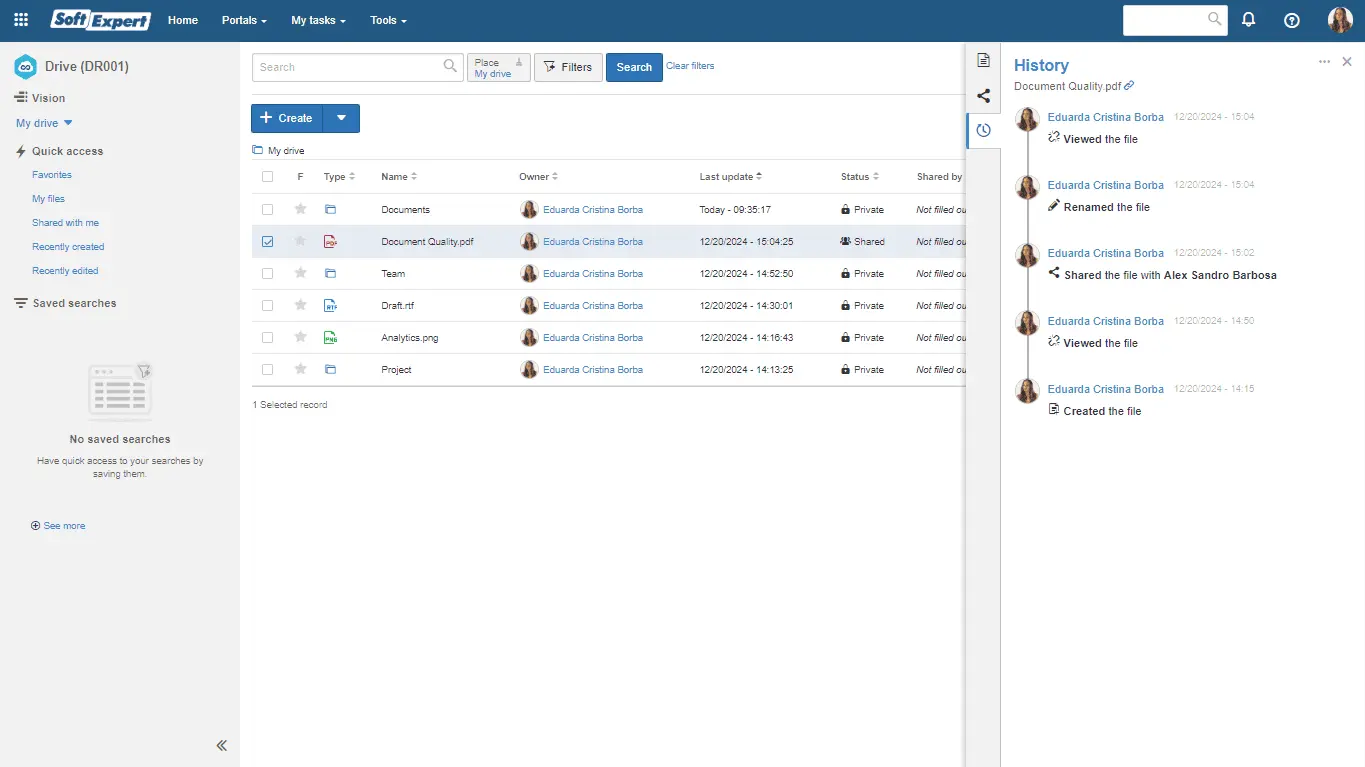The image size is (1365, 767).
Task: Open the Place My drive selector
Action: (498, 68)
